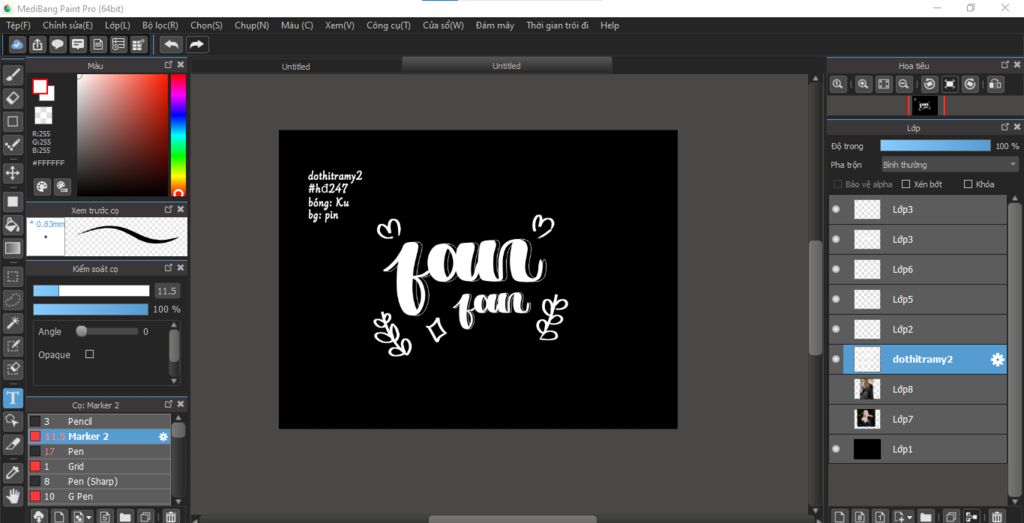
Task: Fit canvas to window in navigator
Action: click(x=884, y=84)
